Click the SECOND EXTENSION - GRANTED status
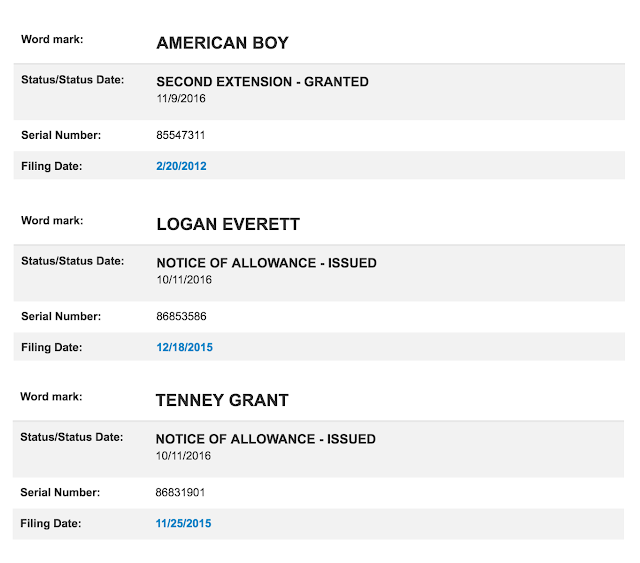 pyautogui.click(x=262, y=82)
